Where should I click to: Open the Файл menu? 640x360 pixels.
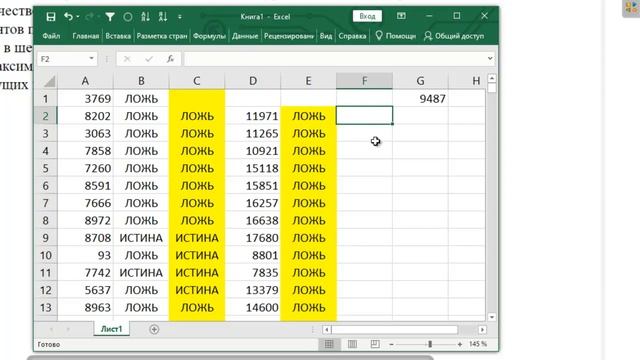tap(51, 36)
